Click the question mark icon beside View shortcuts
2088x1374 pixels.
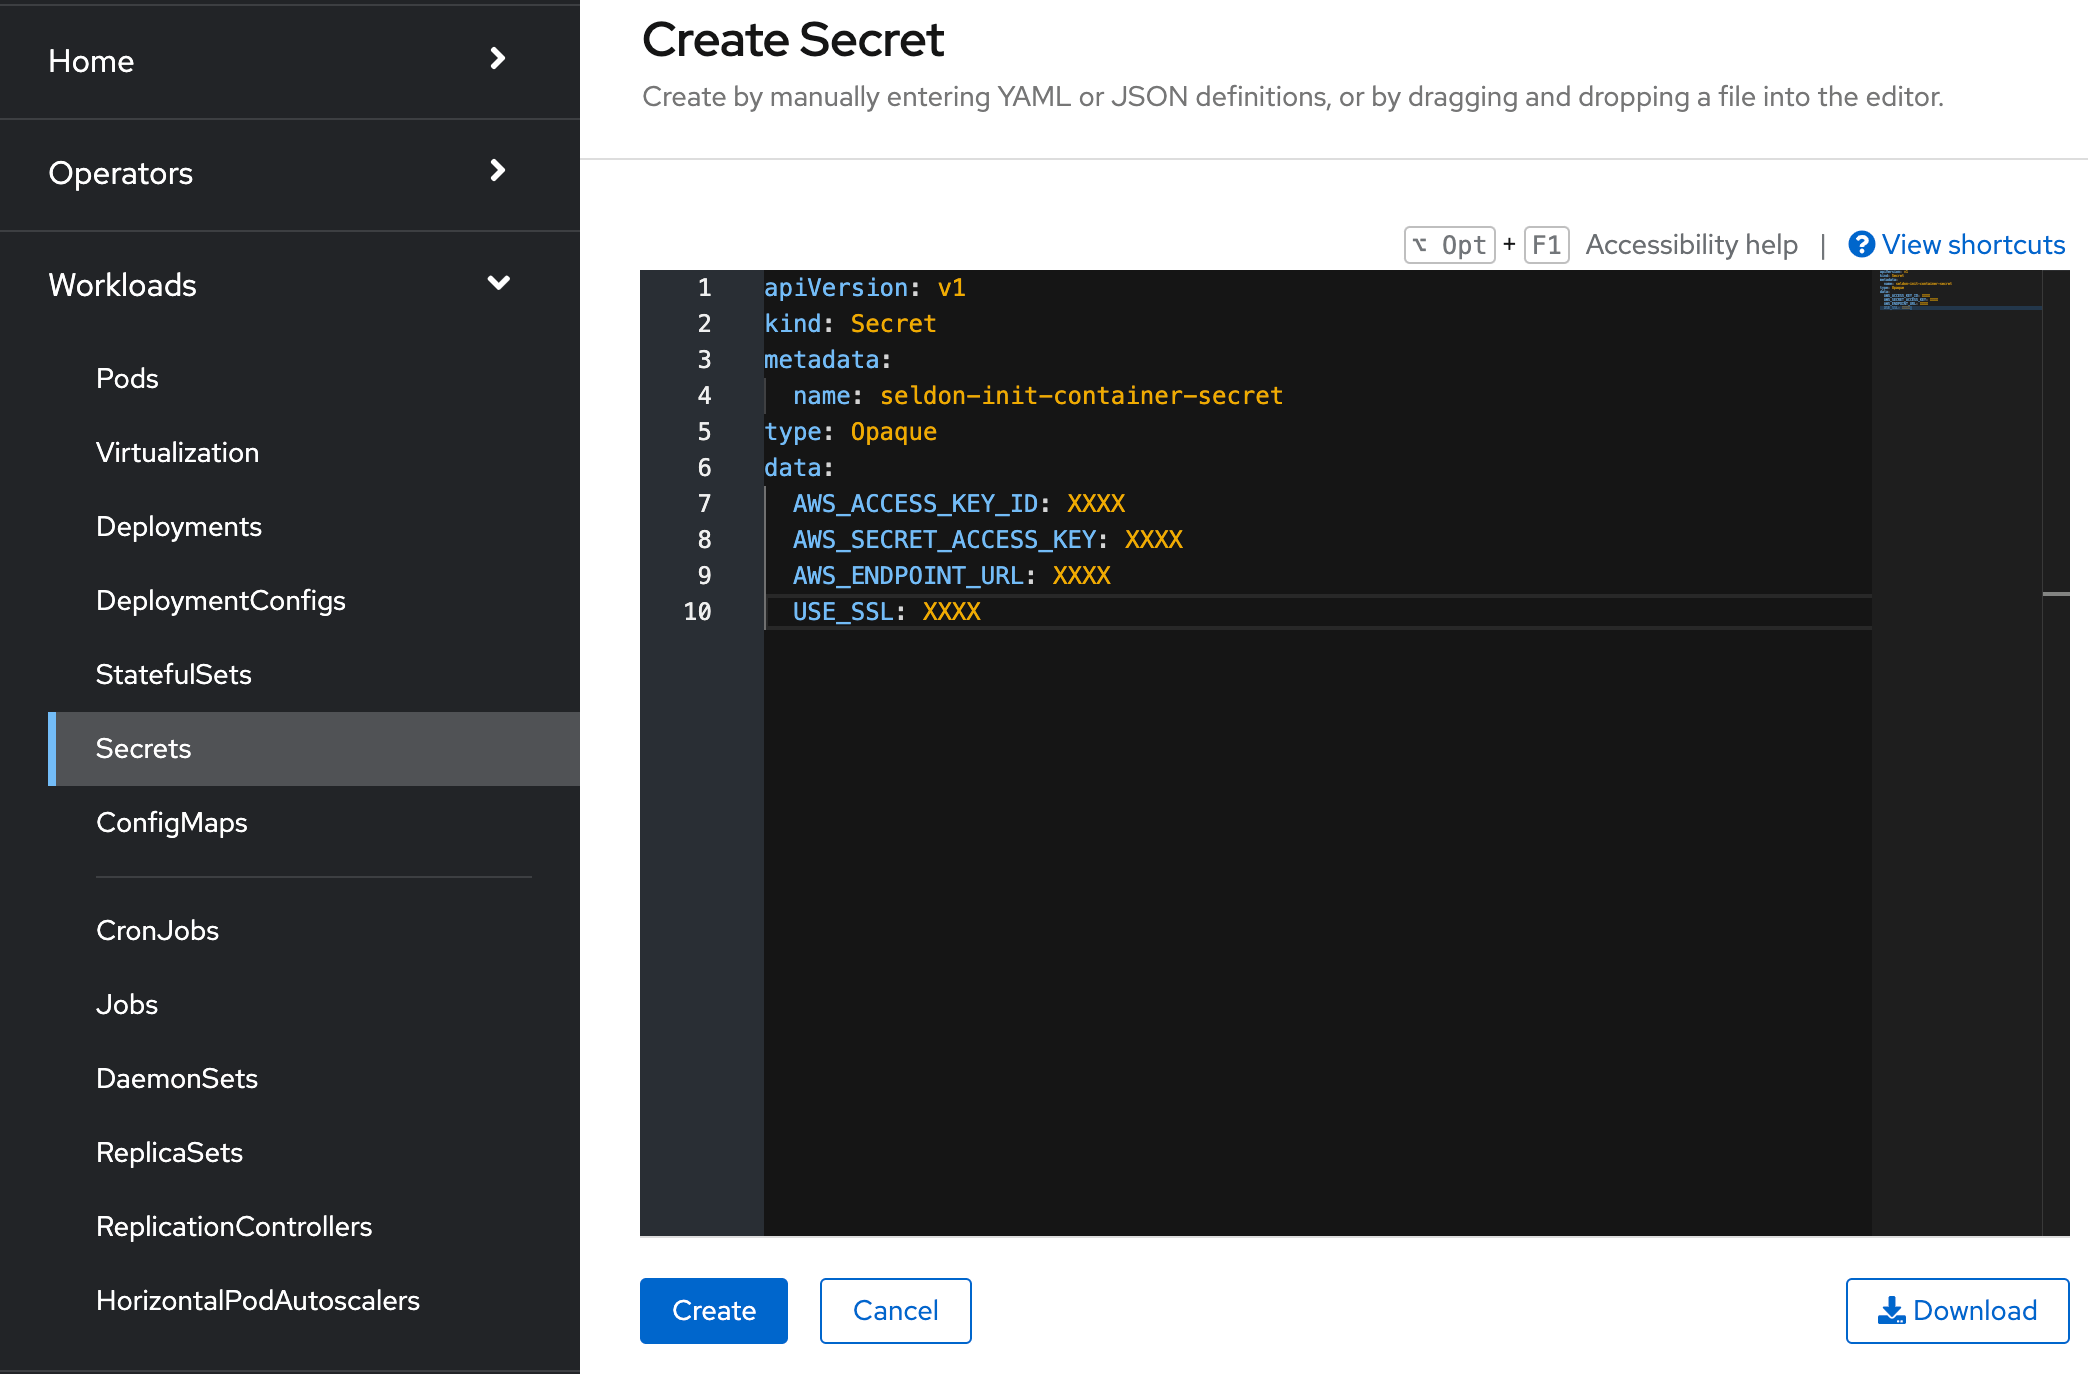[1862, 244]
